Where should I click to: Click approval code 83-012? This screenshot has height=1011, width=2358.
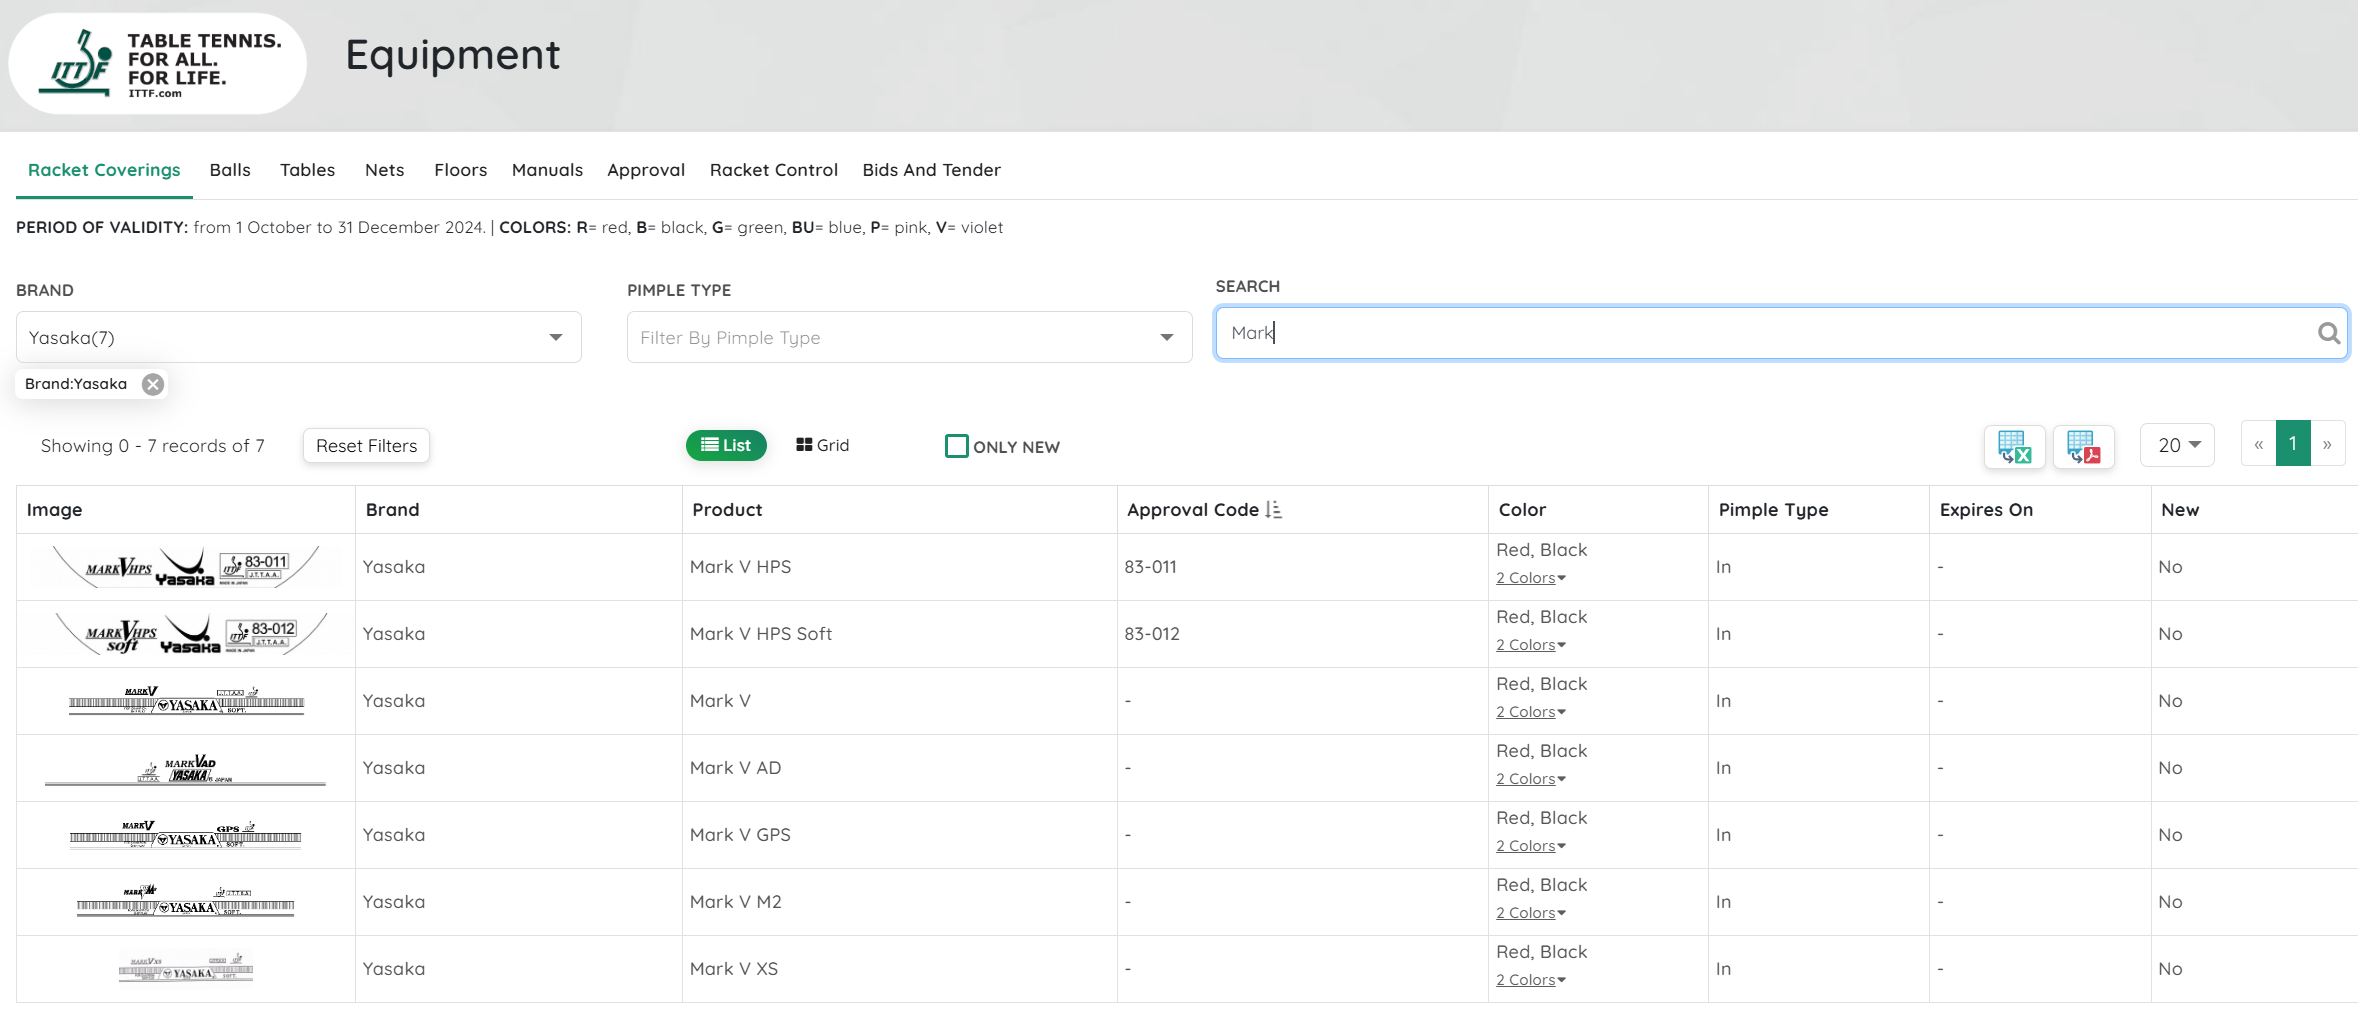[1152, 634]
